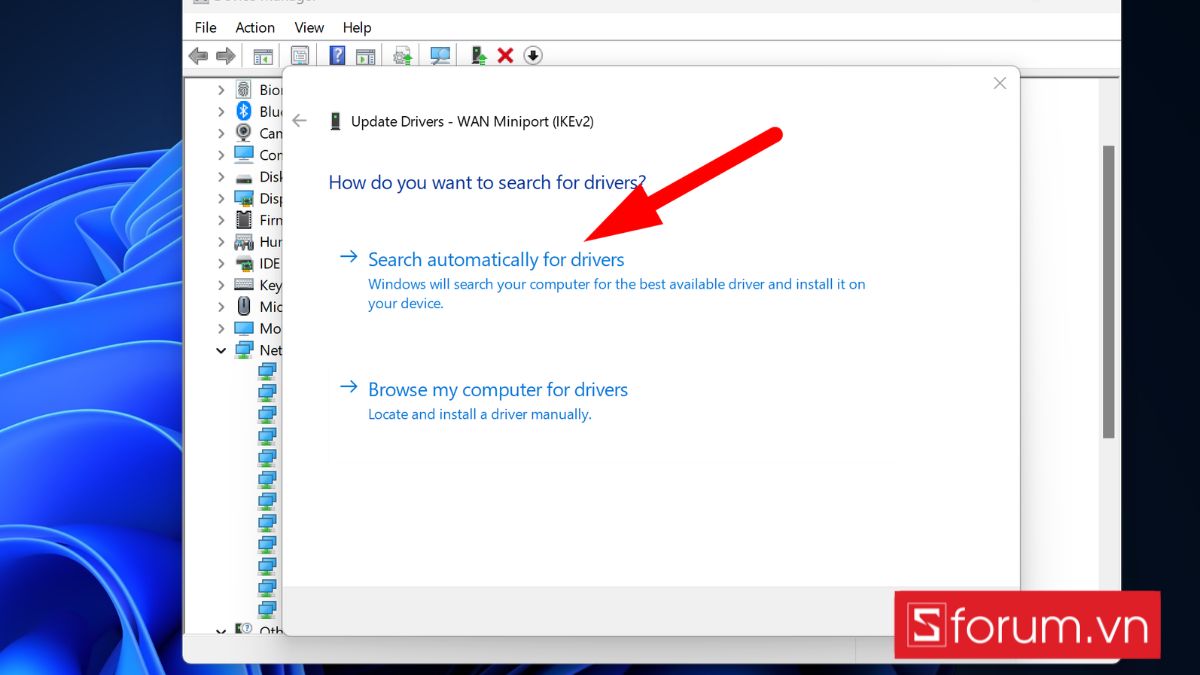Select the Mice mouse icon
This screenshot has height=675, width=1200.
[x=243, y=307]
